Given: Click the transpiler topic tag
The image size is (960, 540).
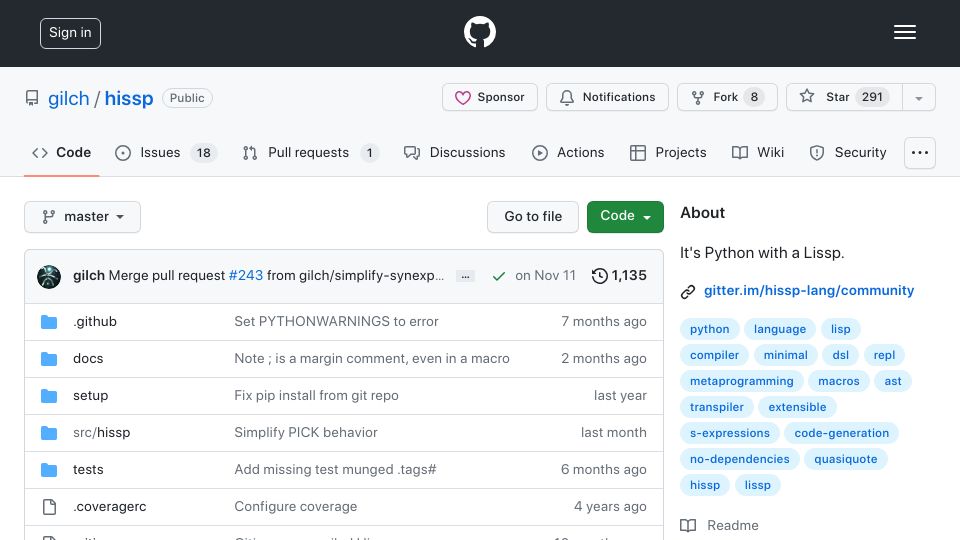Looking at the screenshot, I should click(x=717, y=407).
